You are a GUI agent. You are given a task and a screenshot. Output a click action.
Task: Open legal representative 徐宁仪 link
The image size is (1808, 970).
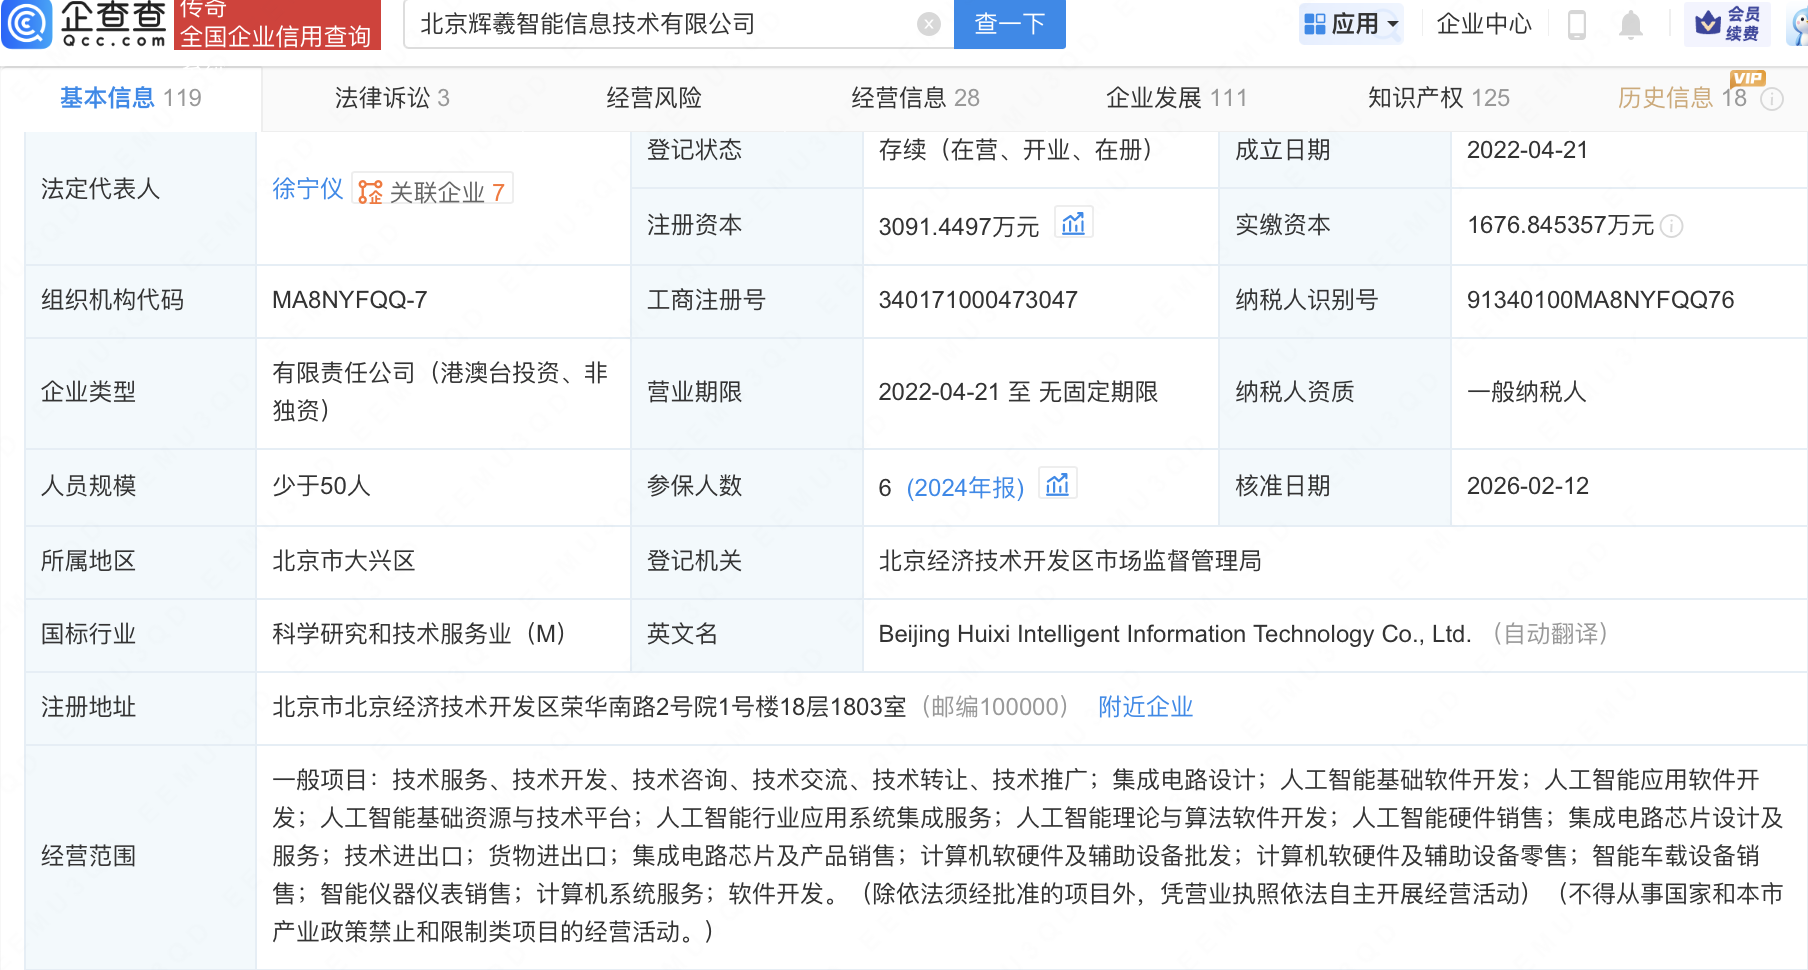[x=307, y=189]
